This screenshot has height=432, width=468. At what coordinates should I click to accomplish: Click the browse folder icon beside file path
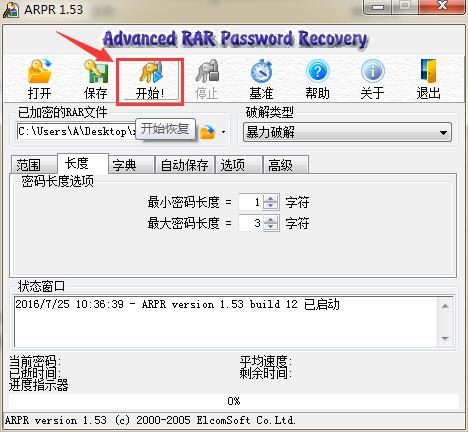coord(208,132)
